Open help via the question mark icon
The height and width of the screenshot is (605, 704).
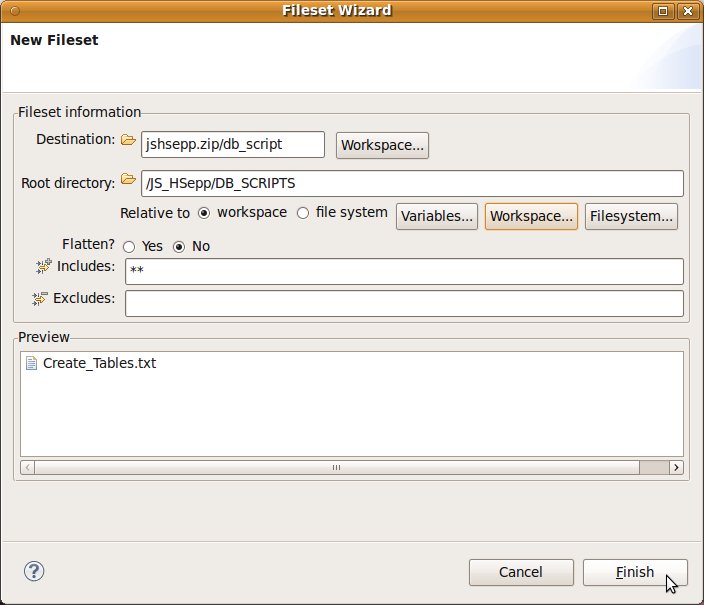[34, 572]
